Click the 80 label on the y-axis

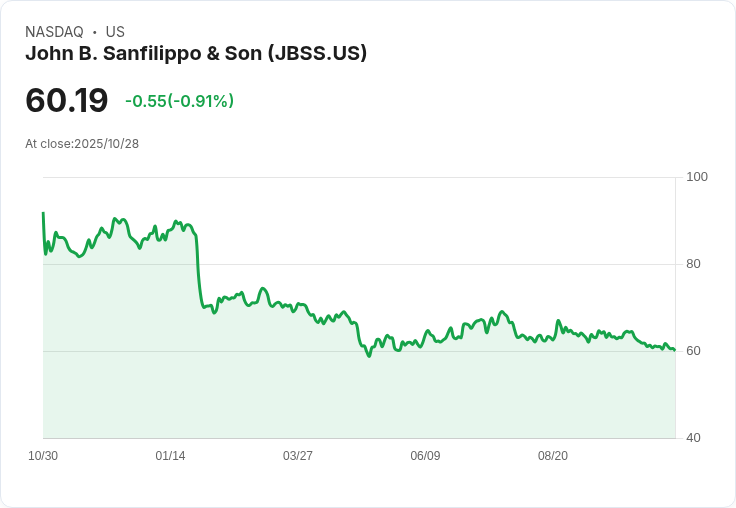coord(694,264)
